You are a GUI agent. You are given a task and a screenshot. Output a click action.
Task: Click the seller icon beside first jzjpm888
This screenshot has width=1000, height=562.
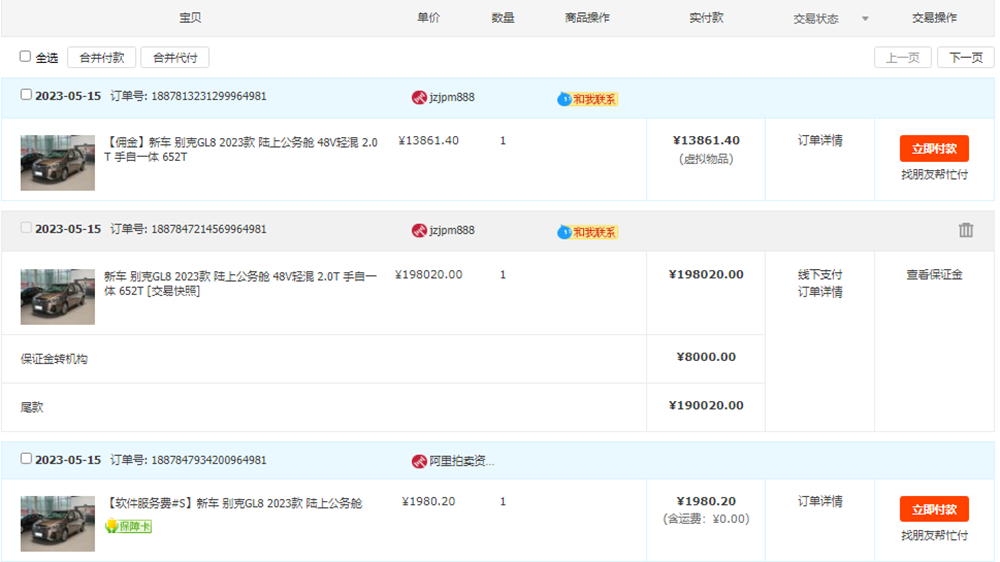[419, 98]
